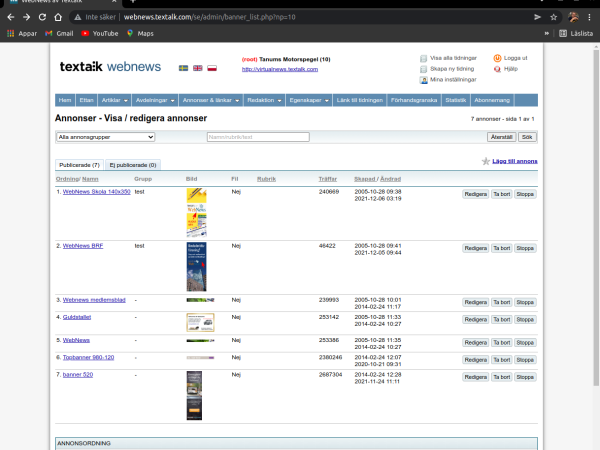Image resolution: width=600 pixels, height=450 pixels.
Task: Click the share page icon in address bar
Action: click(x=537, y=17)
